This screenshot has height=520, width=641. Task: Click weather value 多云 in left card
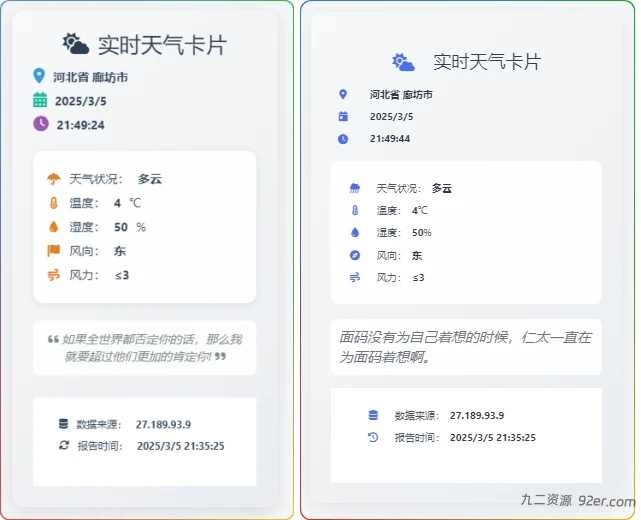coord(150,179)
